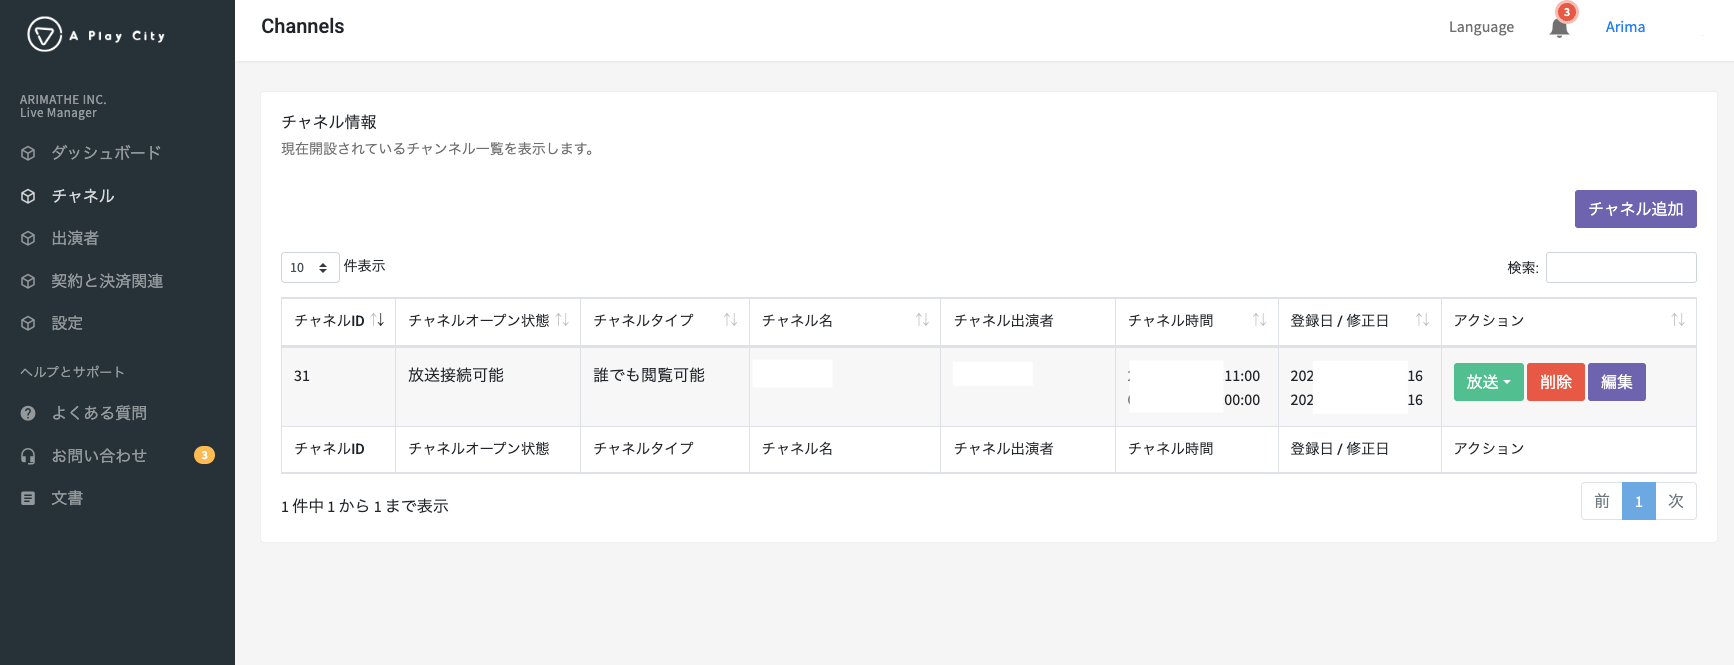Screen dimensions: 1734x665
Task: Click the 設定 gear icon in sidebar
Action: pyautogui.click(x=28, y=322)
